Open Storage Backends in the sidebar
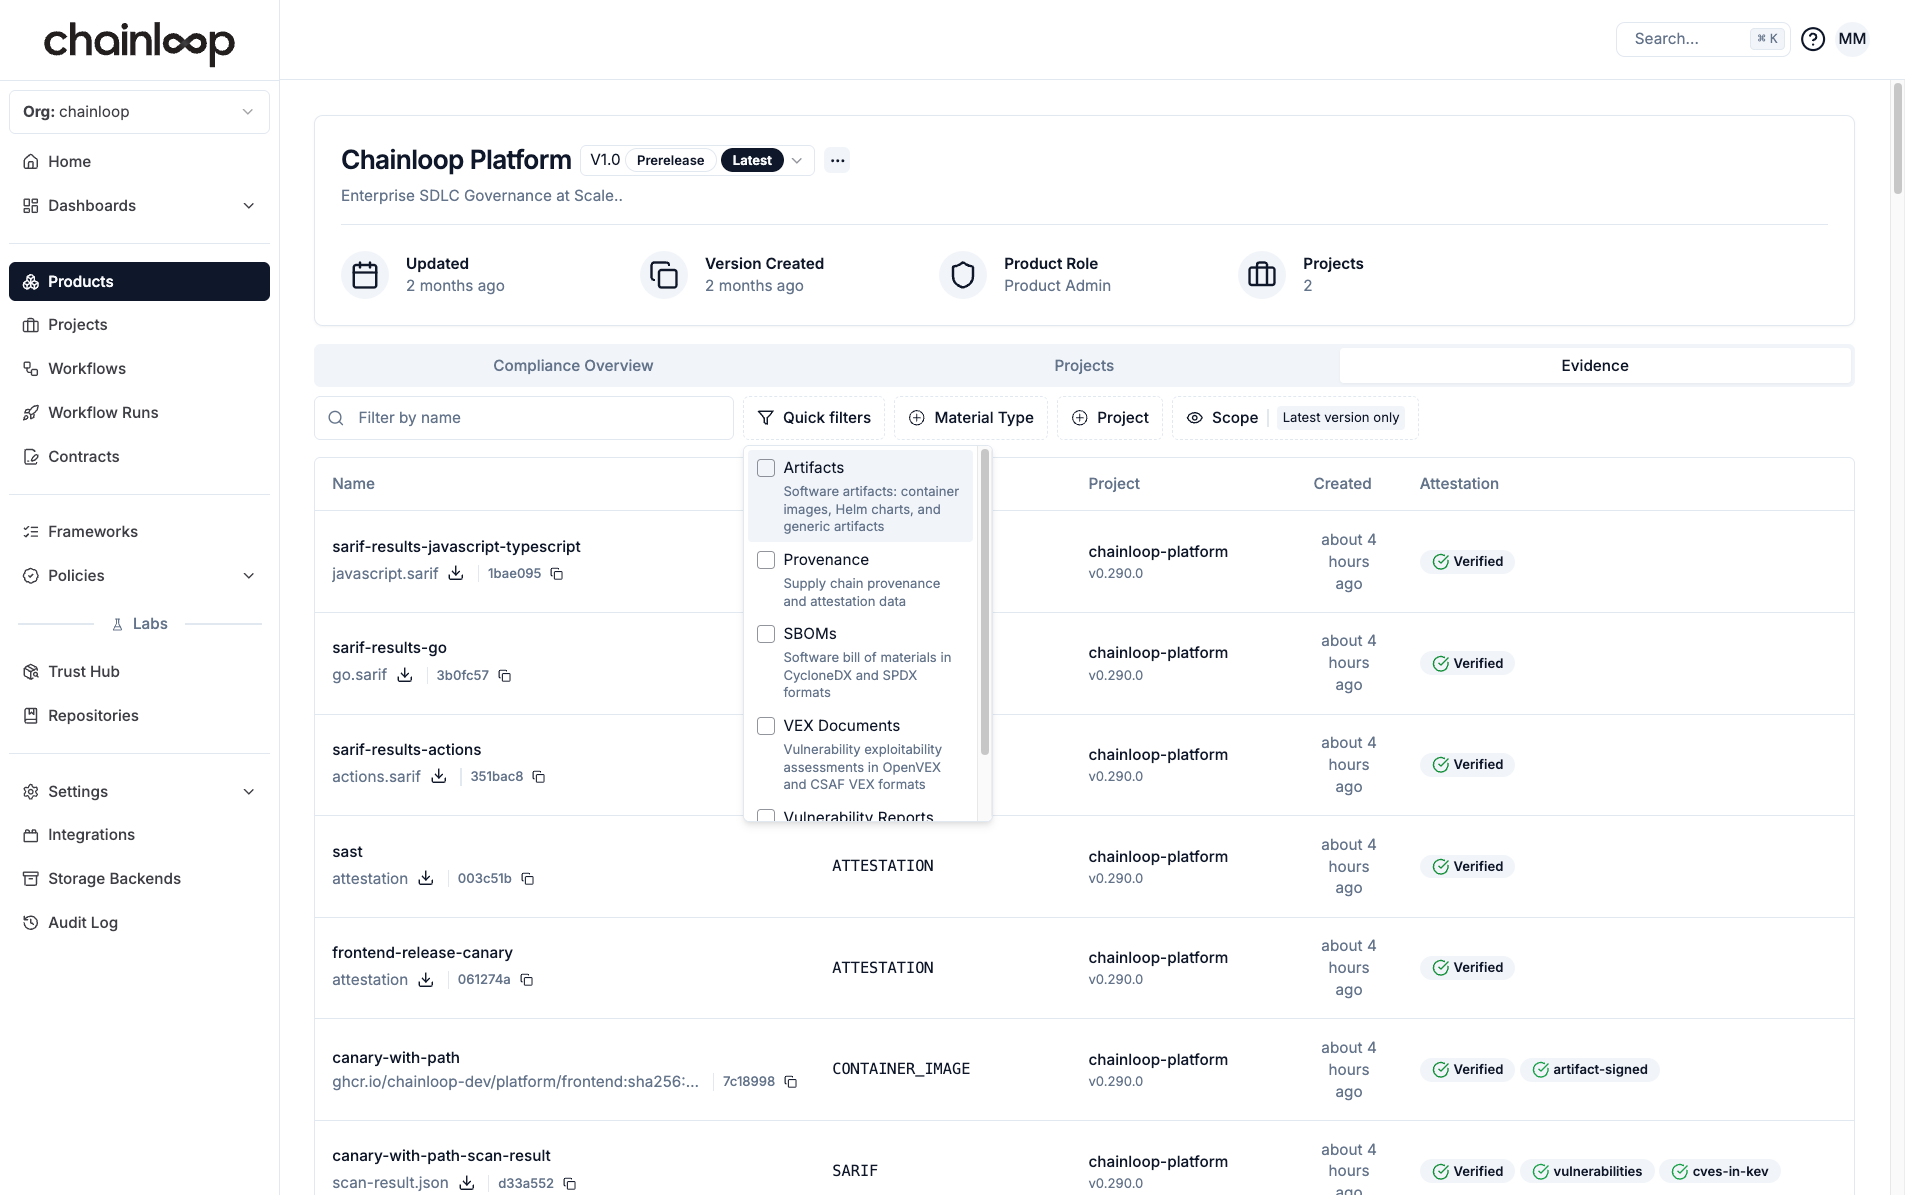The height and width of the screenshot is (1195, 1905). [139, 878]
